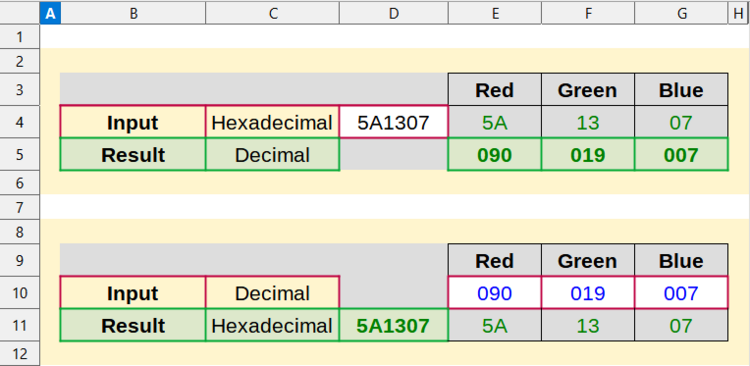Select column A header
Image resolution: width=750 pixels, height=366 pixels.
(50, 14)
